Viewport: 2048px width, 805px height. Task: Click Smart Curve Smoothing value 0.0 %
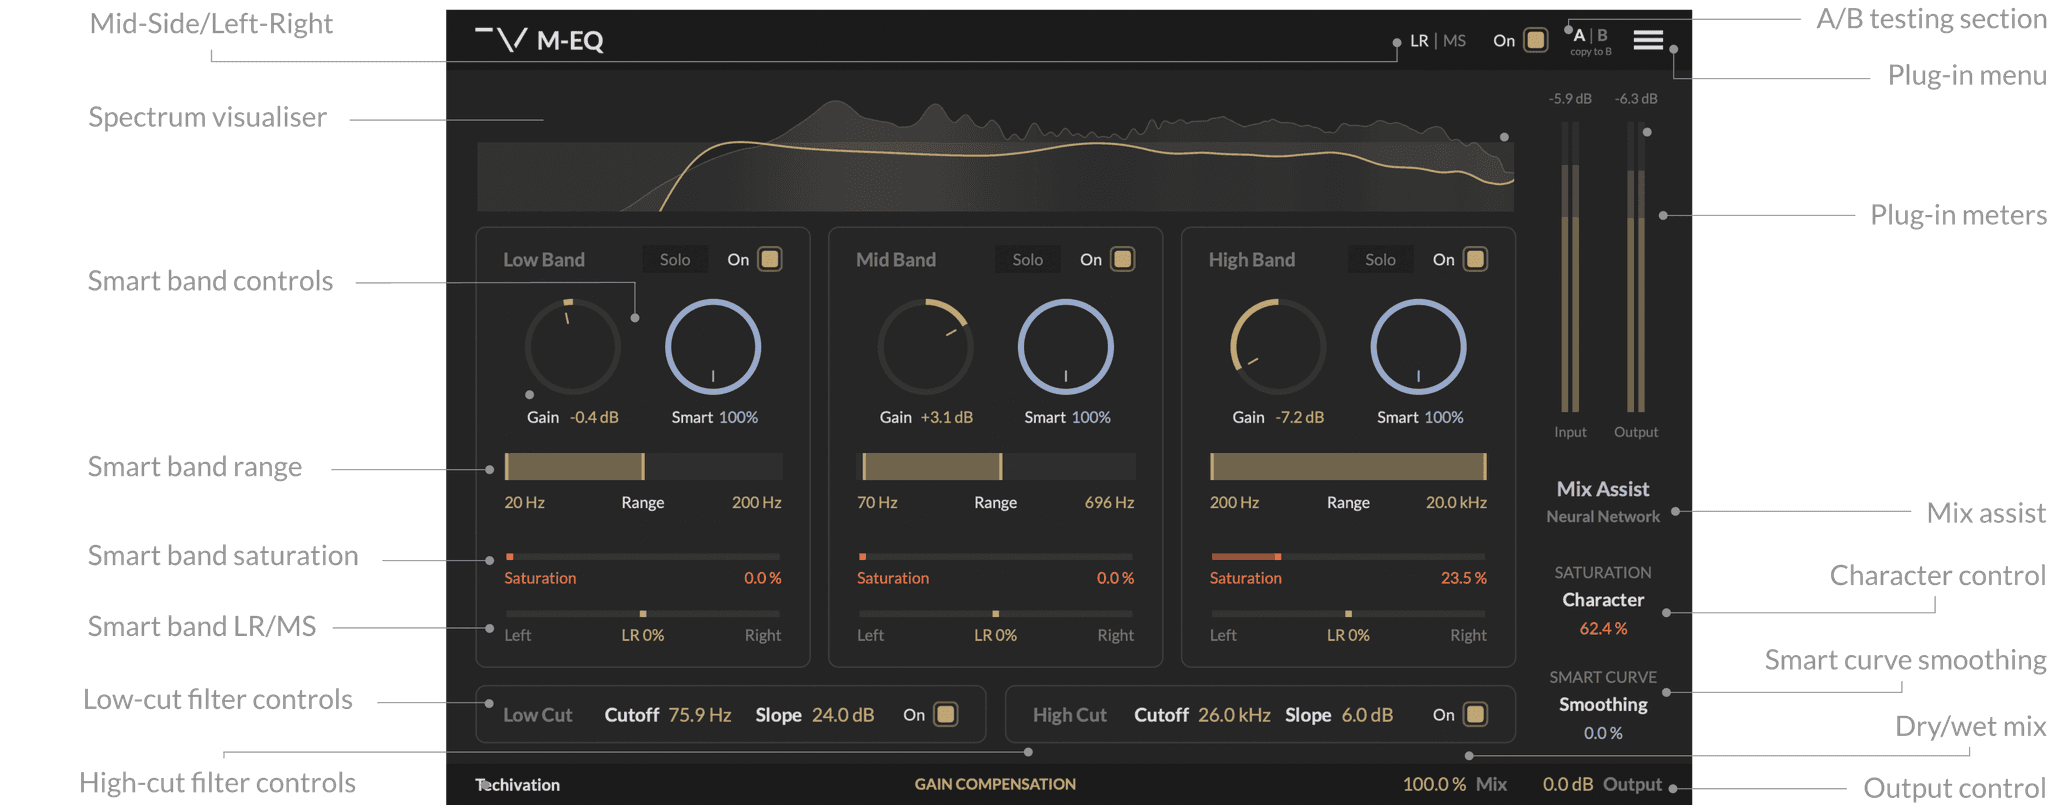pos(1603,733)
